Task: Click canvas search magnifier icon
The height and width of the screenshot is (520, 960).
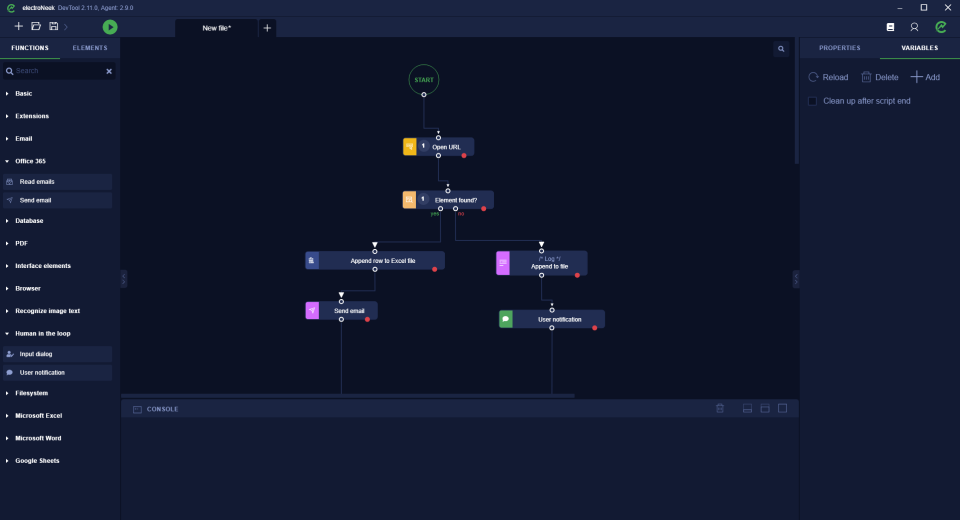Action: 781,49
